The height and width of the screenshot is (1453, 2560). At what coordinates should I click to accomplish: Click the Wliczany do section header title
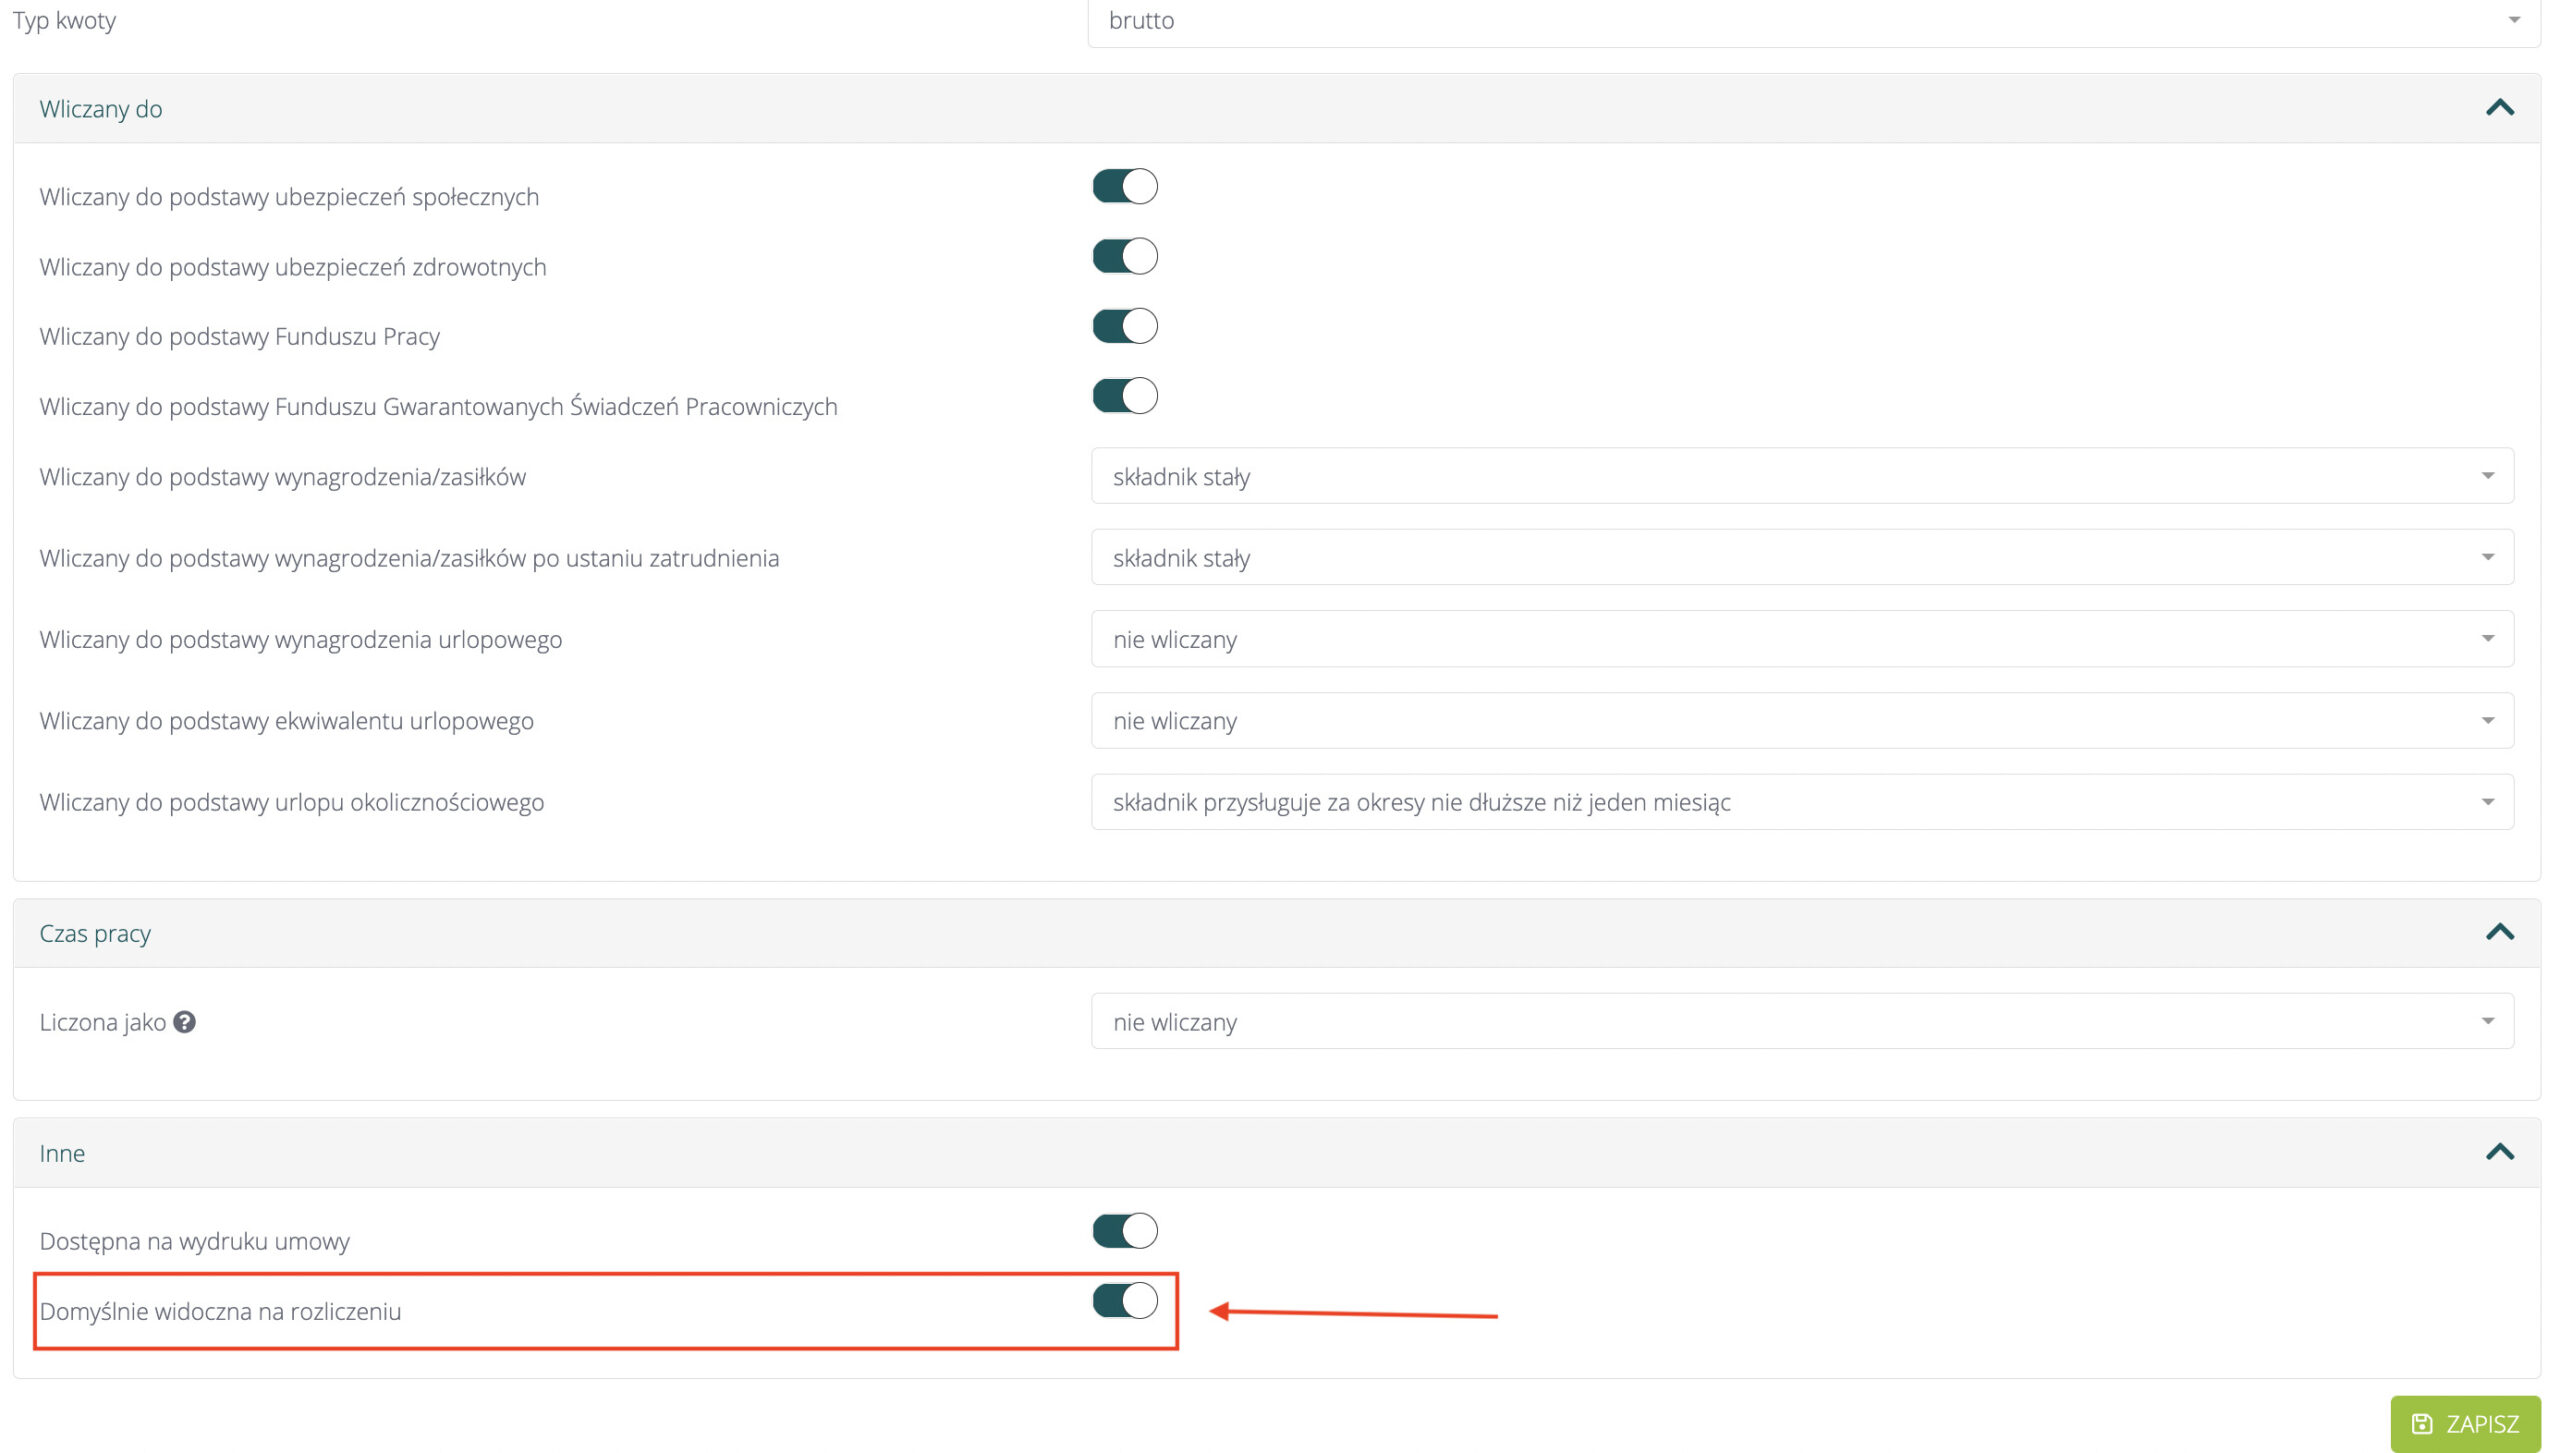(101, 109)
